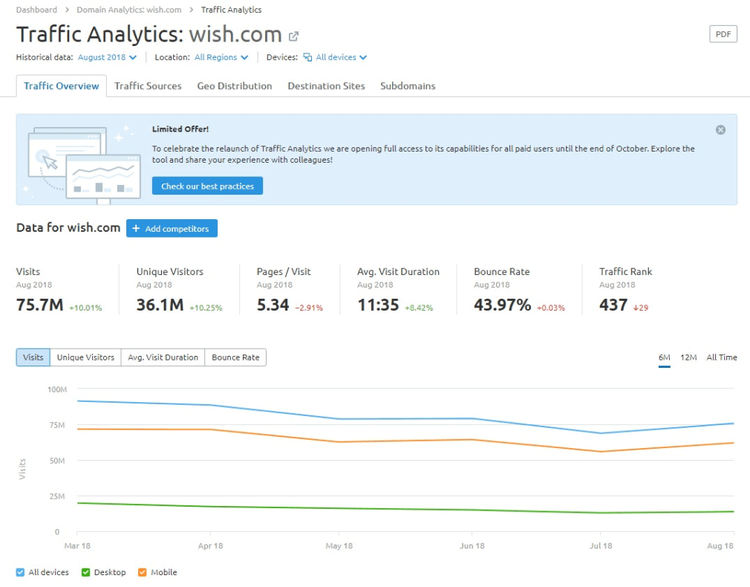Close the Limited Offer banner
This screenshot has width=750, height=587.
(x=720, y=130)
